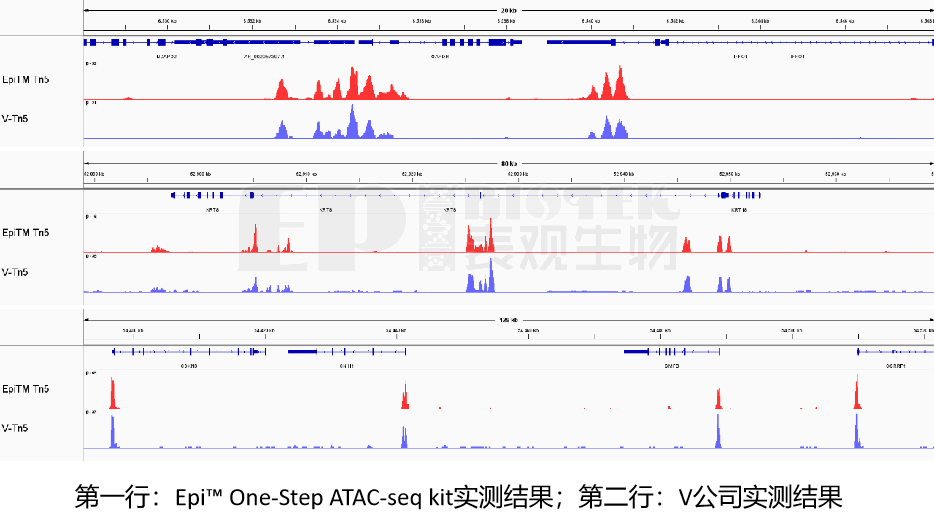Select the V-Tn5 track label in the 20 kb panel
Viewport: 934px width, 522px height.
click(x=15, y=119)
